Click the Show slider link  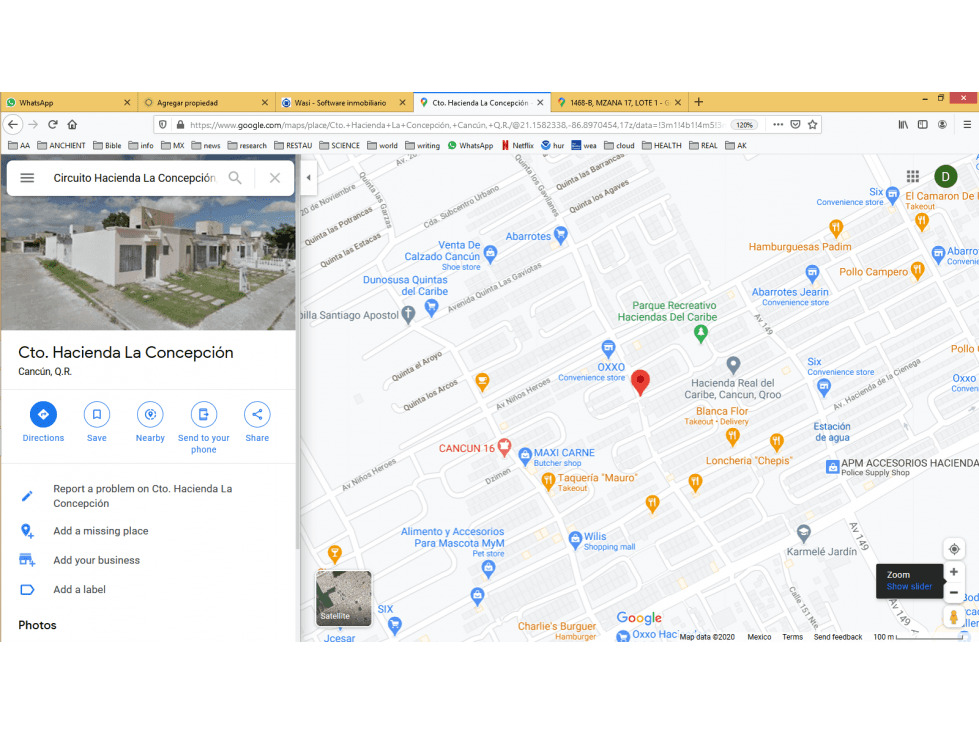[x=909, y=587]
